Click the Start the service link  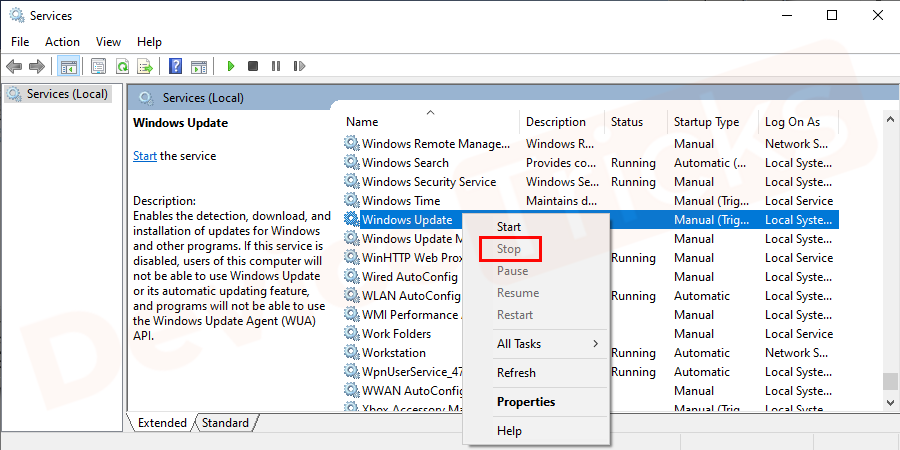[x=145, y=156]
